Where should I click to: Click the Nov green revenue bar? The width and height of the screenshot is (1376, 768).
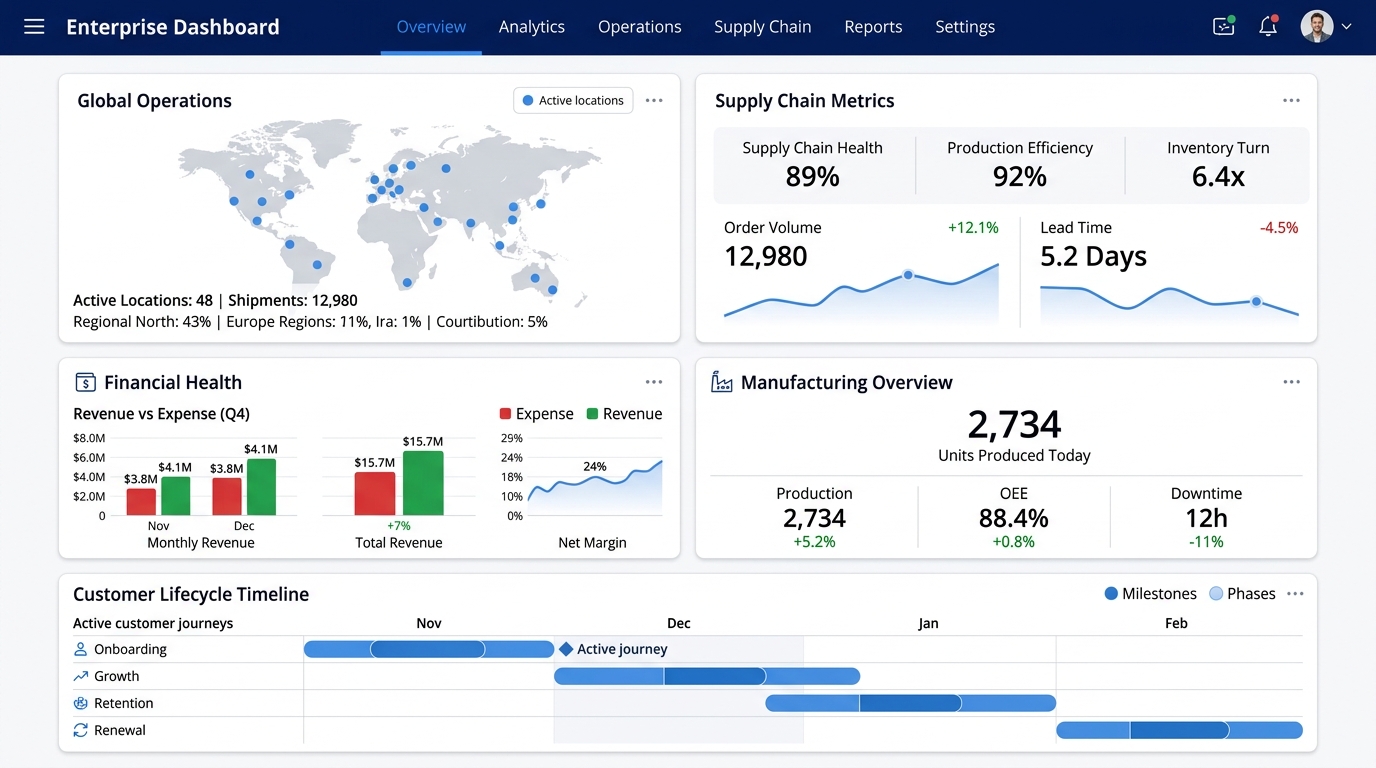[x=176, y=496]
